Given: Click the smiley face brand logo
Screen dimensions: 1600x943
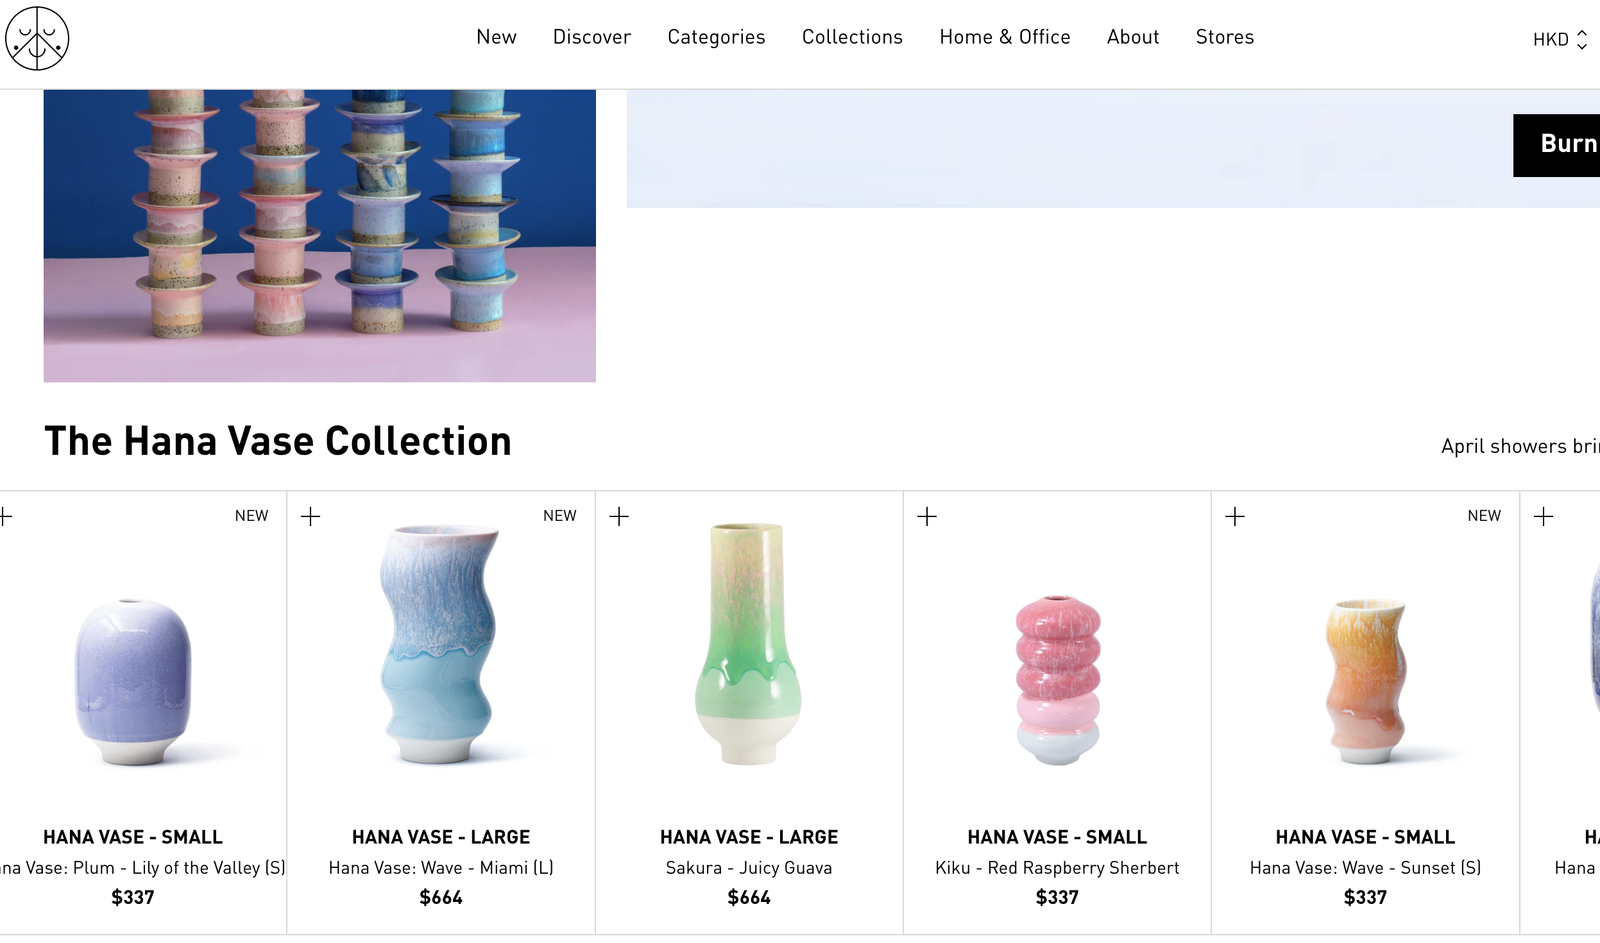Looking at the screenshot, I should click(x=37, y=38).
